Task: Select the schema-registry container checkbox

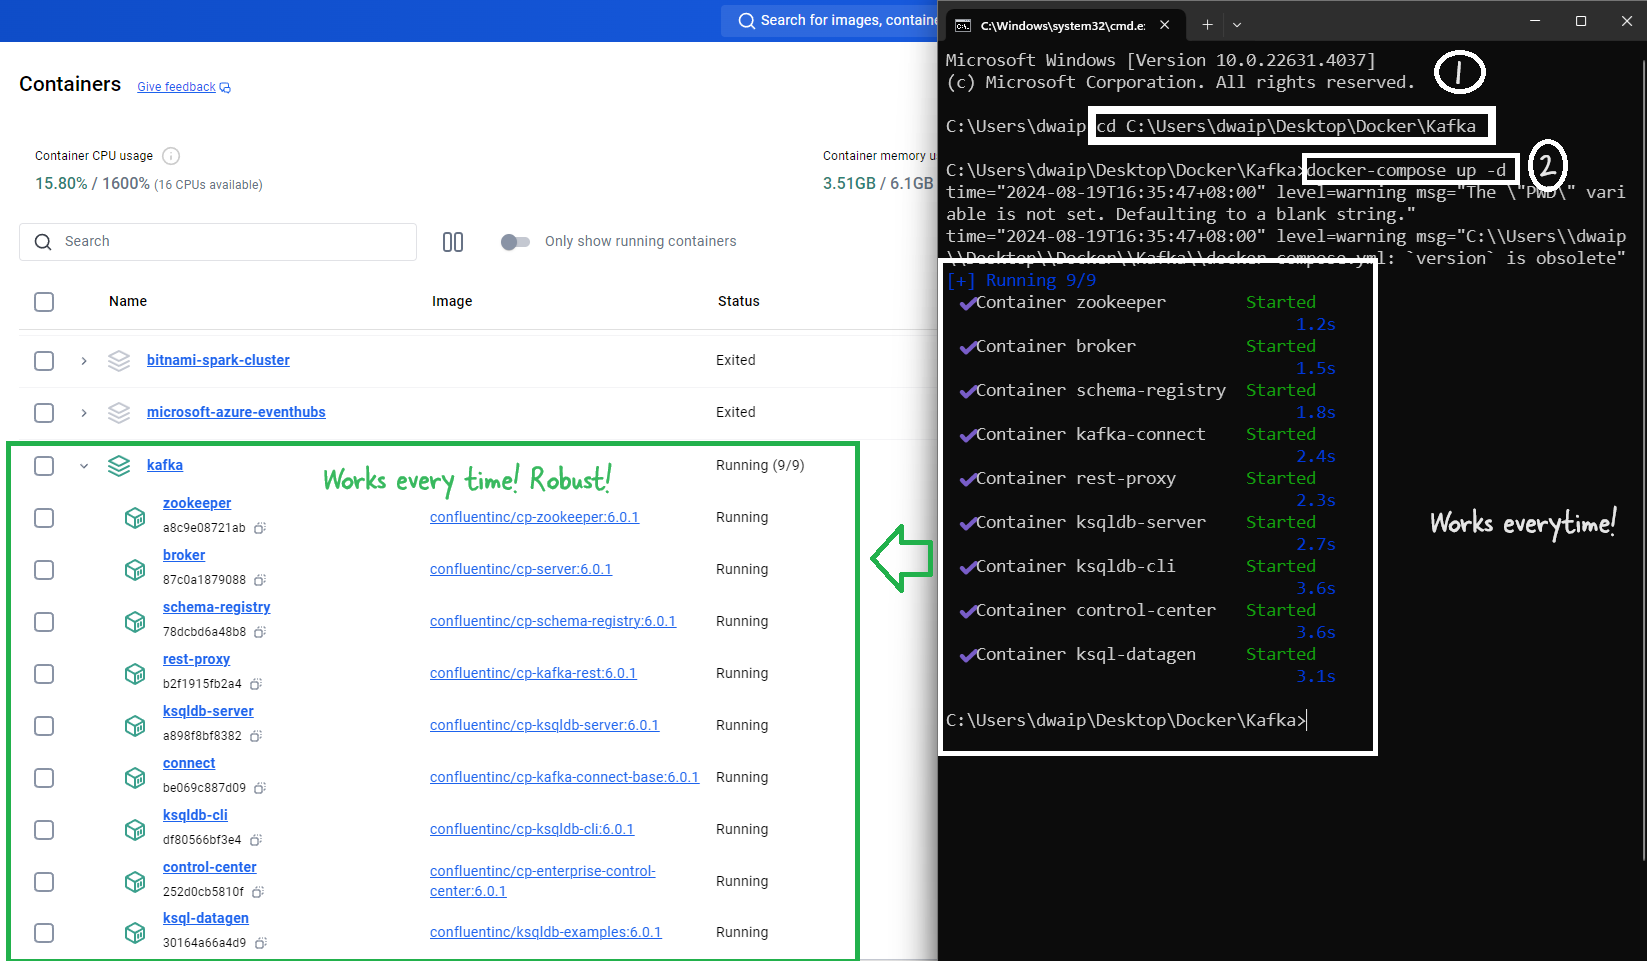Action: 44,622
